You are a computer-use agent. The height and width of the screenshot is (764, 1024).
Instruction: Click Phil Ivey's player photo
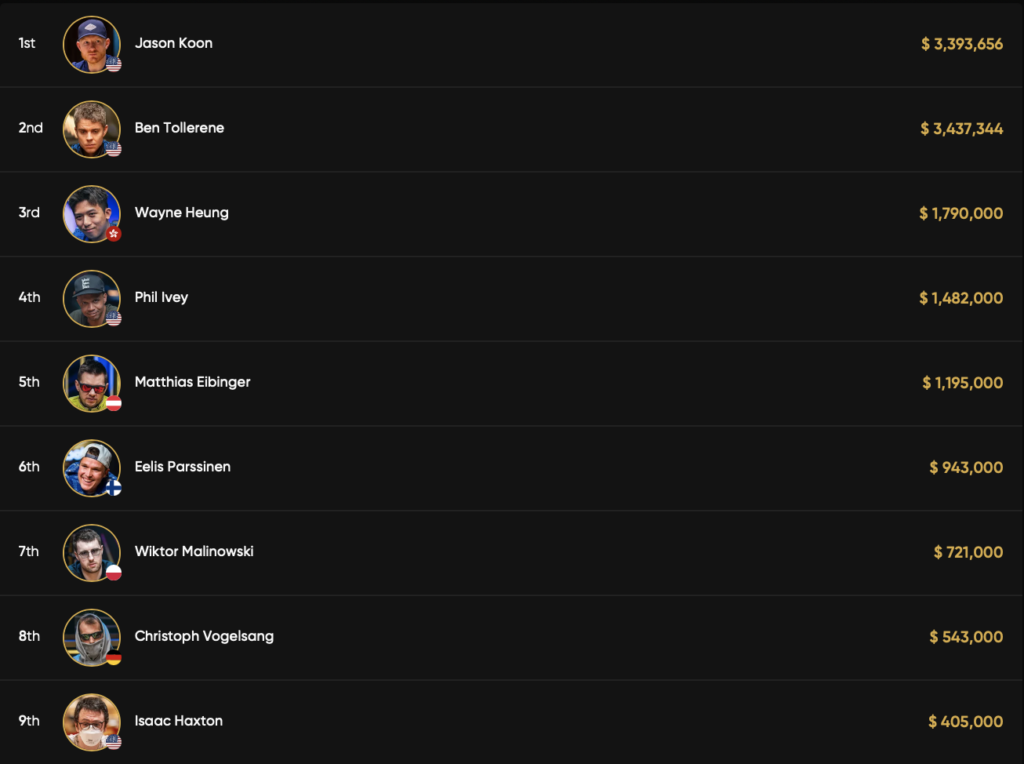(91, 298)
